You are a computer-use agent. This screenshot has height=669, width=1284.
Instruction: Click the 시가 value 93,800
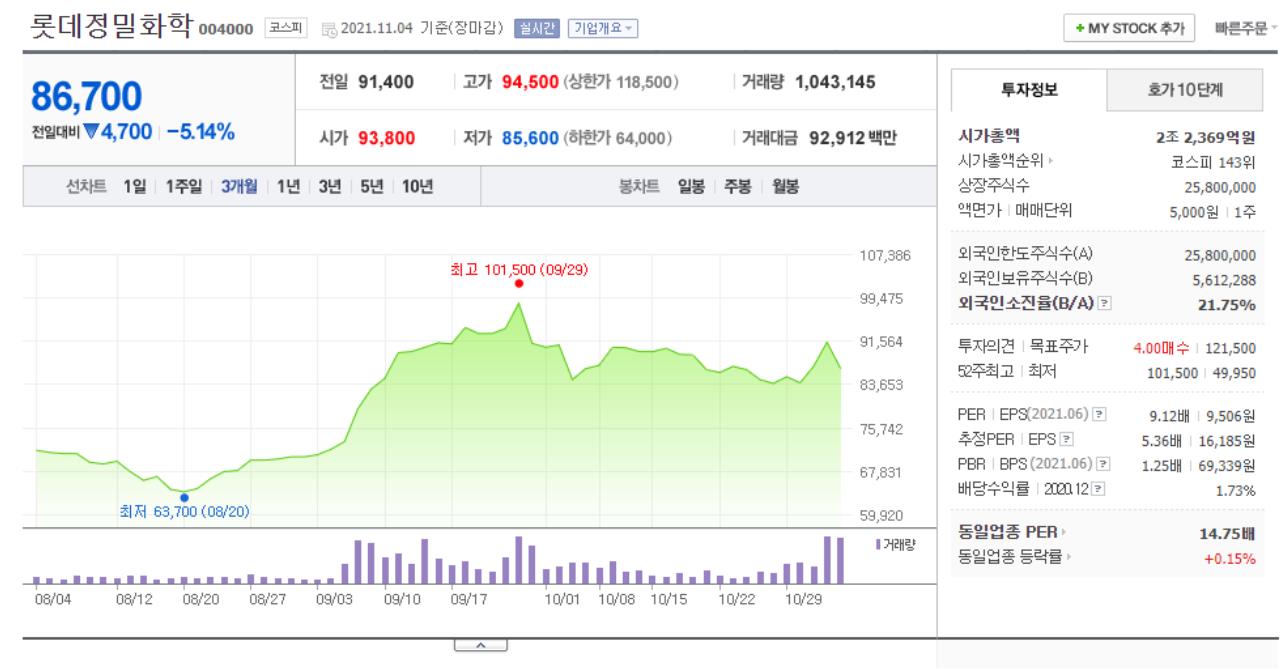point(387,138)
